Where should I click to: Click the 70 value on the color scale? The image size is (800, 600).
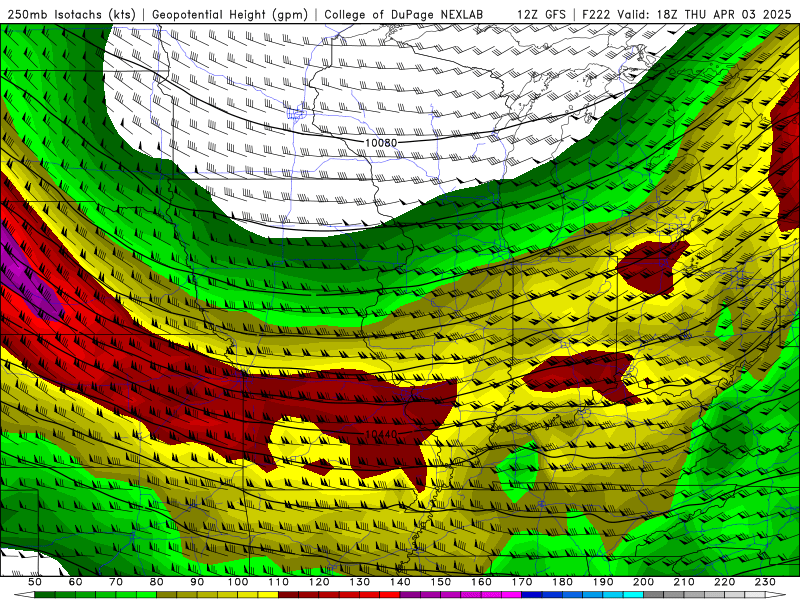[x=116, y=582]
